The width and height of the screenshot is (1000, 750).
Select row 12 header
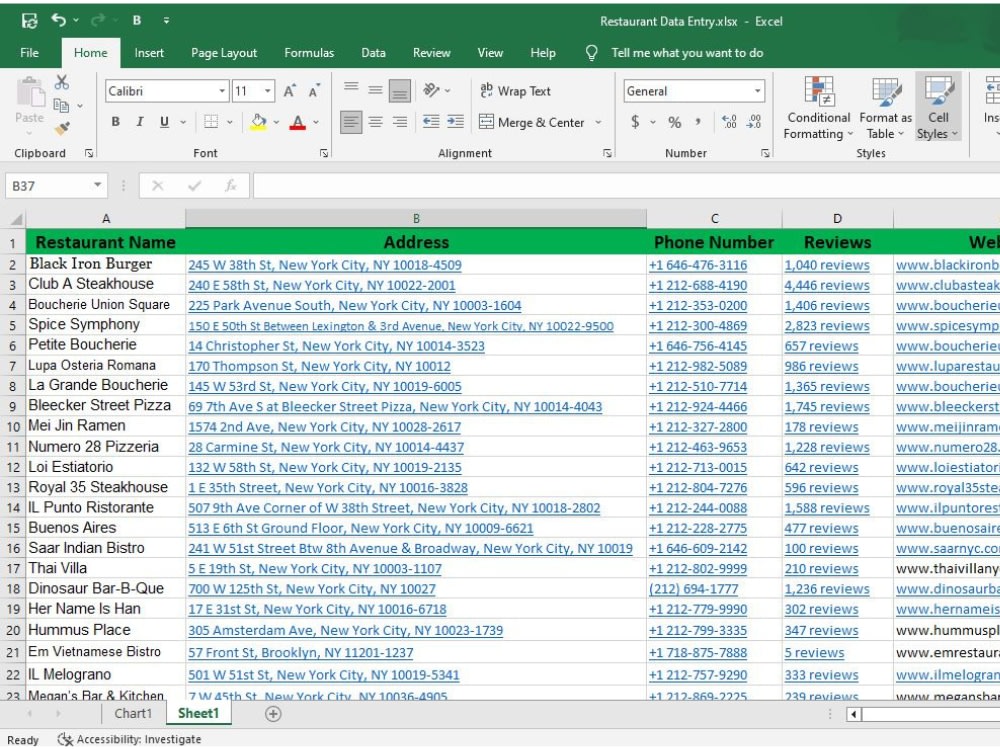click(x=13, y=467)
